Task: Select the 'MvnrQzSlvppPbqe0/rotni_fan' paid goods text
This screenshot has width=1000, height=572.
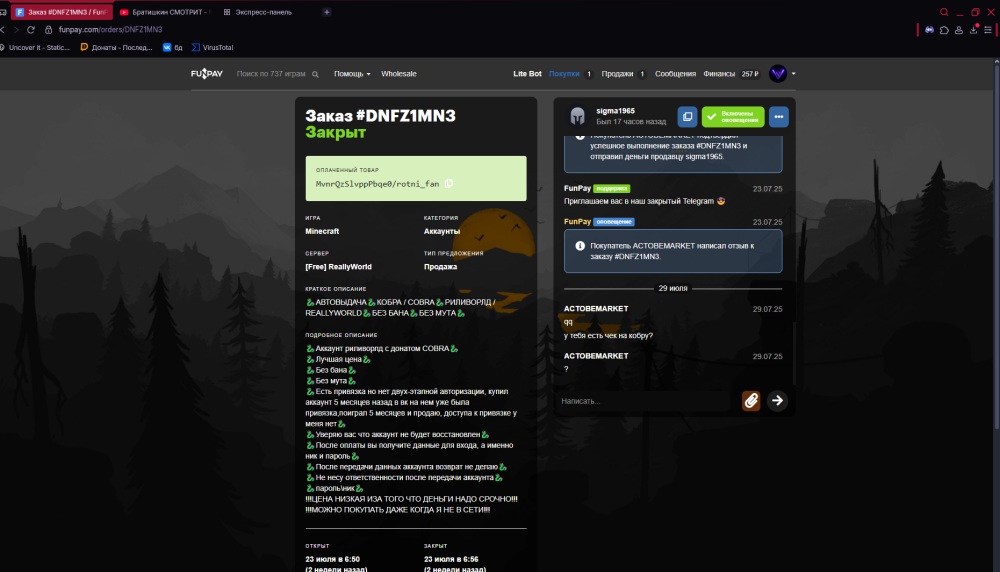Action: 378,184
